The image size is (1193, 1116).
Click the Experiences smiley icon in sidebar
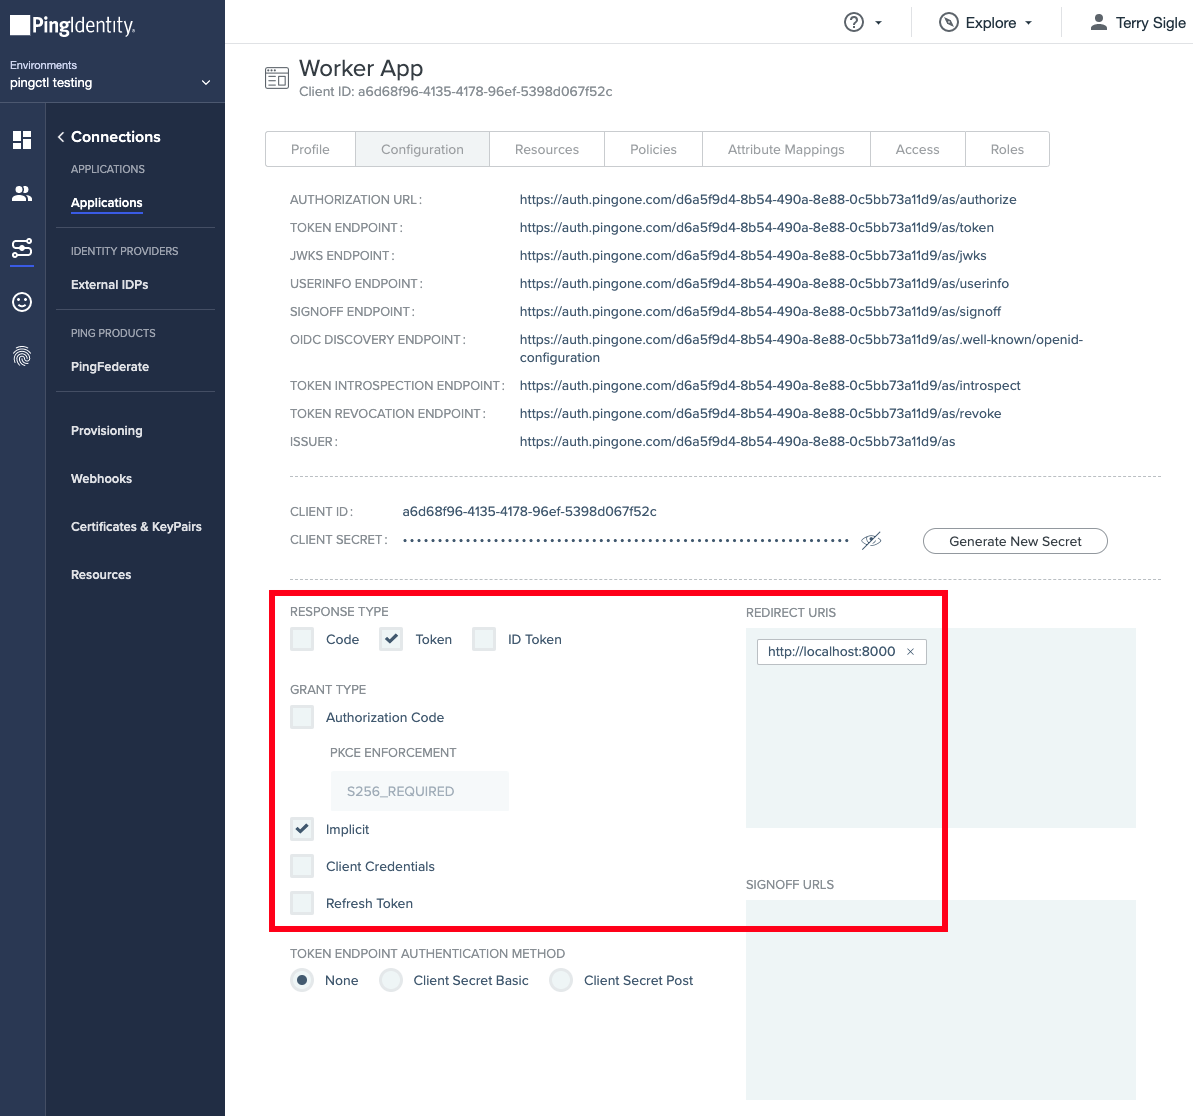click(x=22, y=302)
